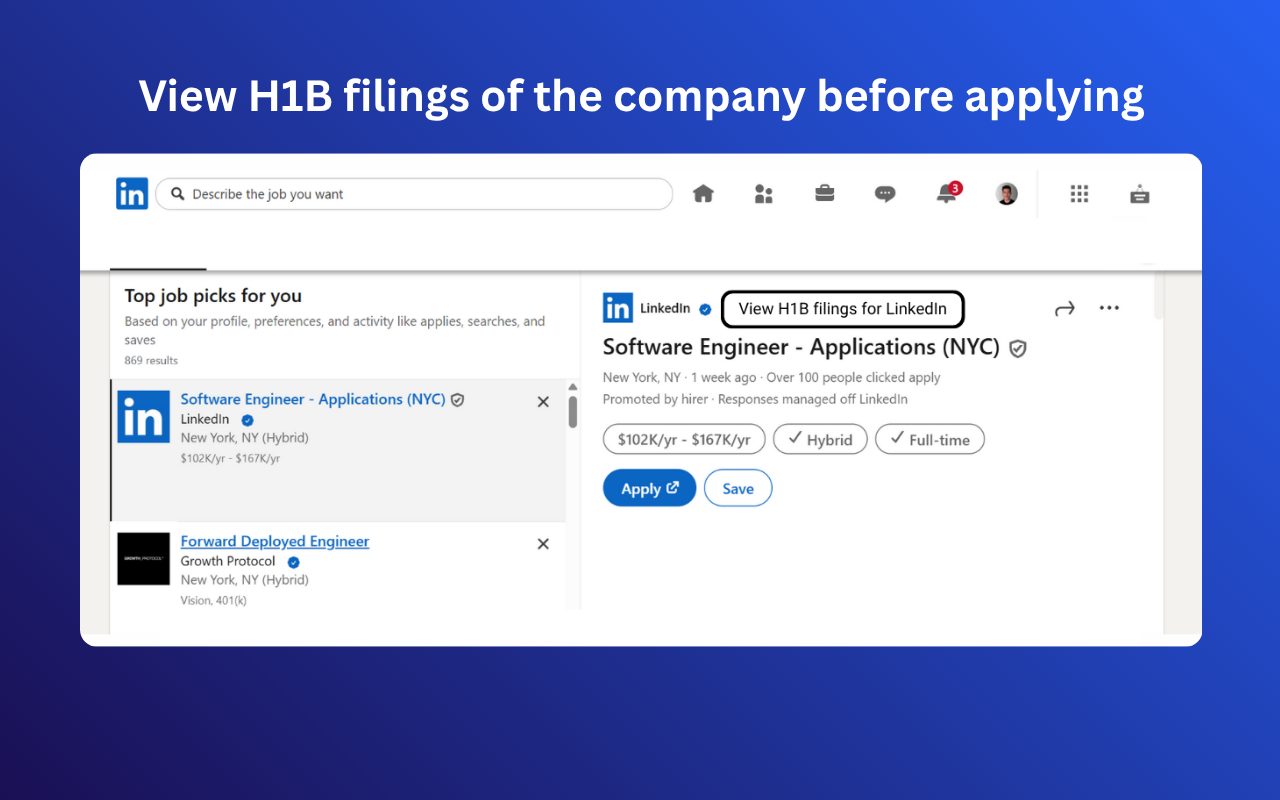Click the 'Top job picks for you' heading
Viewport: 1280px width, 800px height.
pyautogui.click(x=213, y=296)
